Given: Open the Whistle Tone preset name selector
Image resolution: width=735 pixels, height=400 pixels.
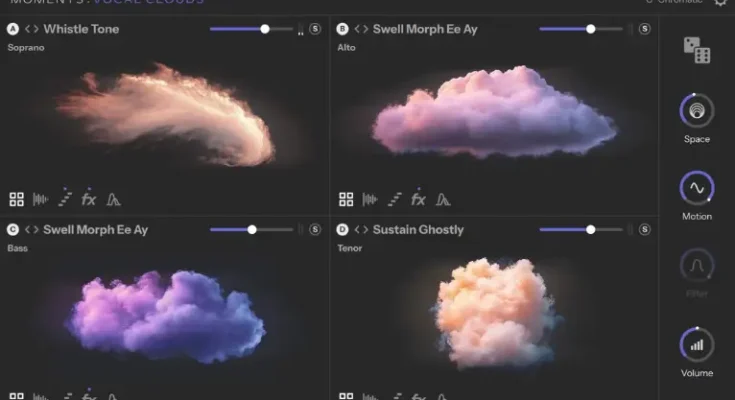Looking at the screenshot, I should (x=81, y=29).
